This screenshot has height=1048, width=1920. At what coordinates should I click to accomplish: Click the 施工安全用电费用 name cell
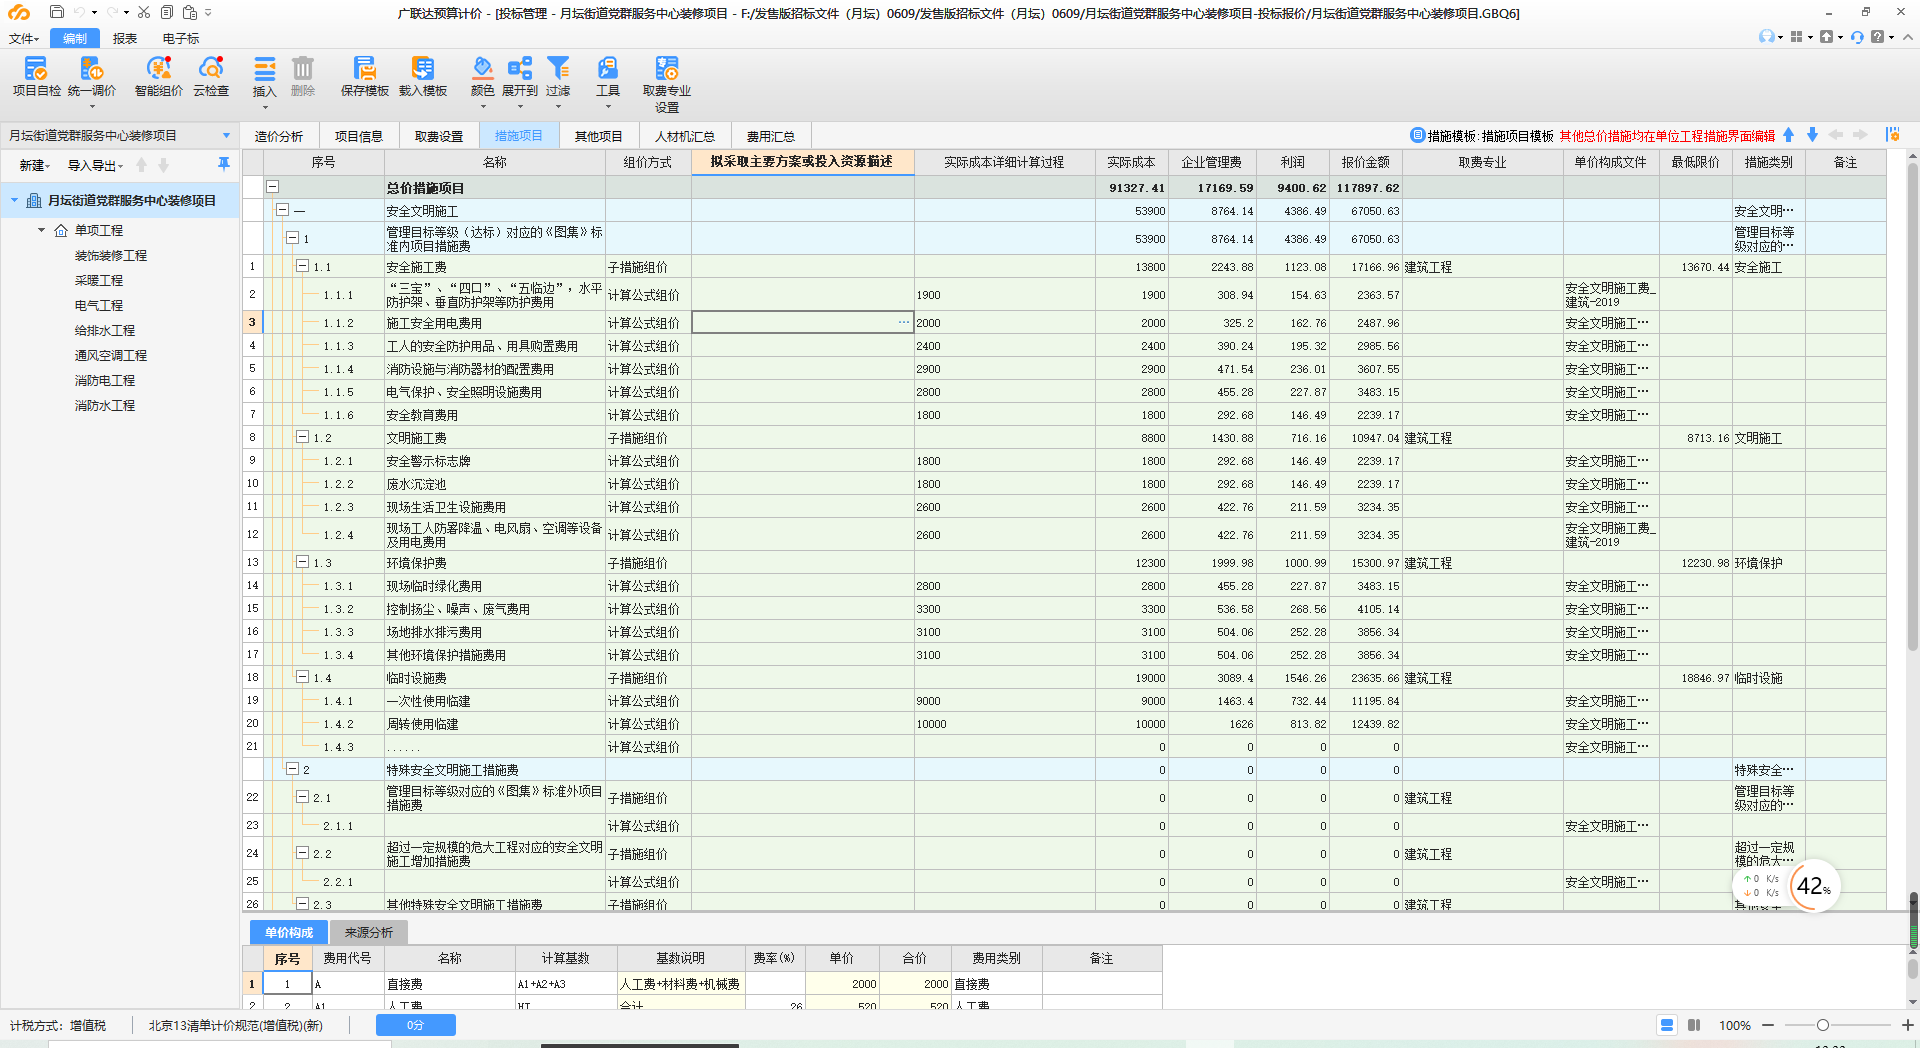494,322
